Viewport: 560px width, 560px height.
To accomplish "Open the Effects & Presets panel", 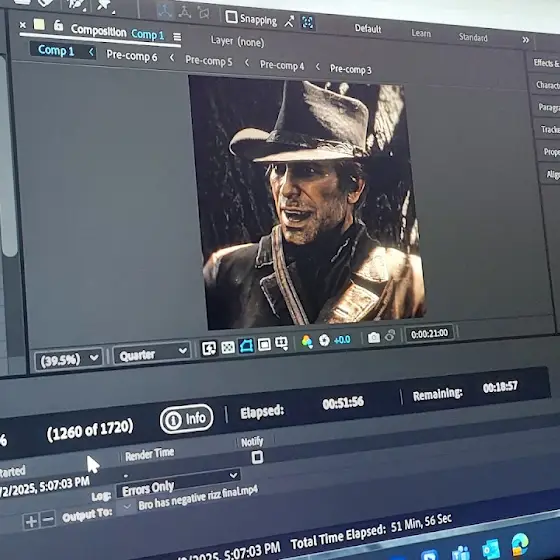I will coord(546,63).
